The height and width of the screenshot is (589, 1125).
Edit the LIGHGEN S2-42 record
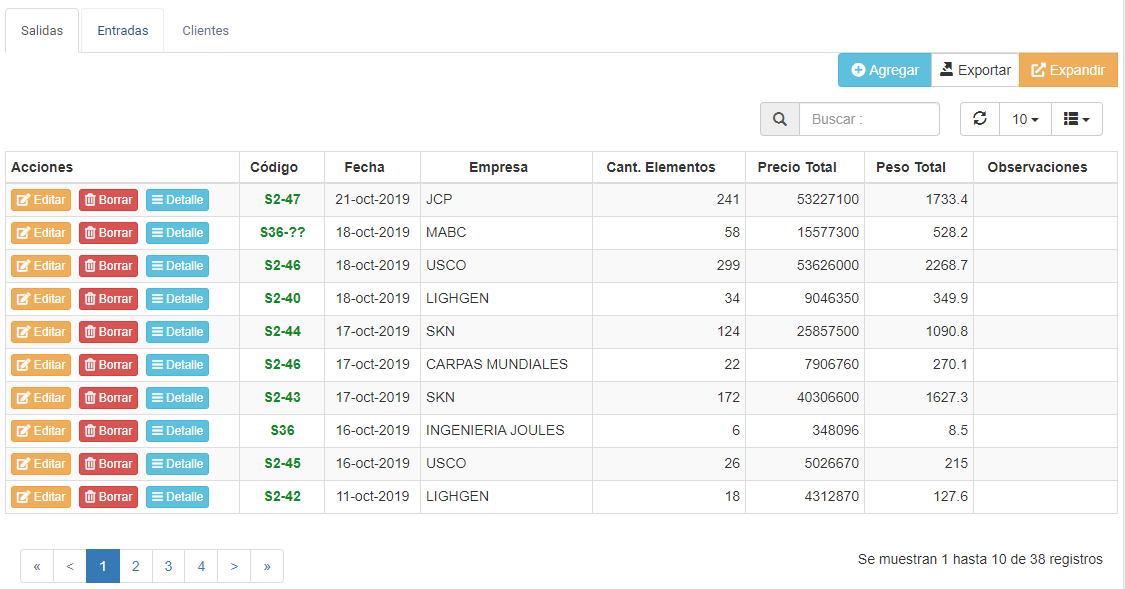coord(41,497)
